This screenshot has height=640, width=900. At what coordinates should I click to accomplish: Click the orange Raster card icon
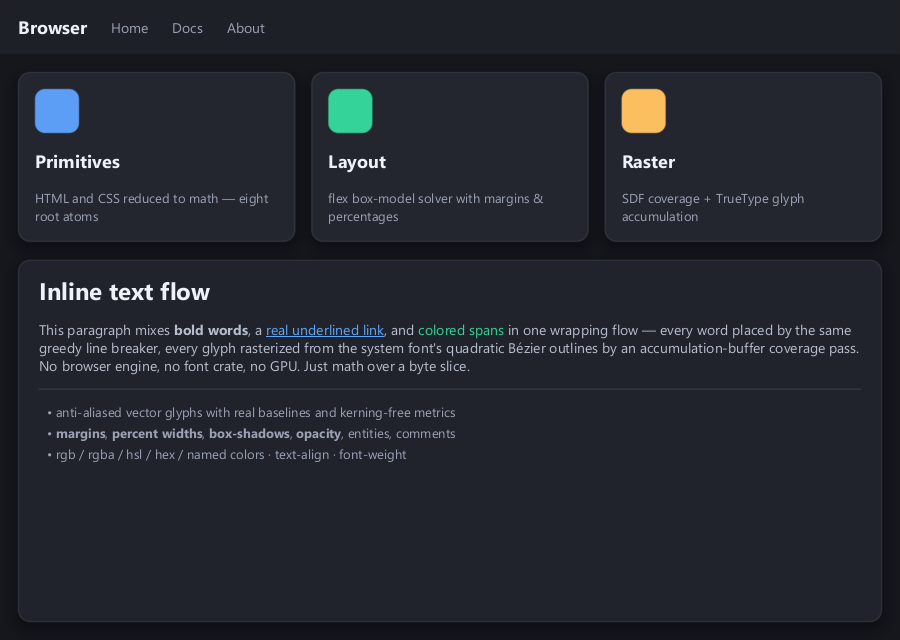pos(643,111)
